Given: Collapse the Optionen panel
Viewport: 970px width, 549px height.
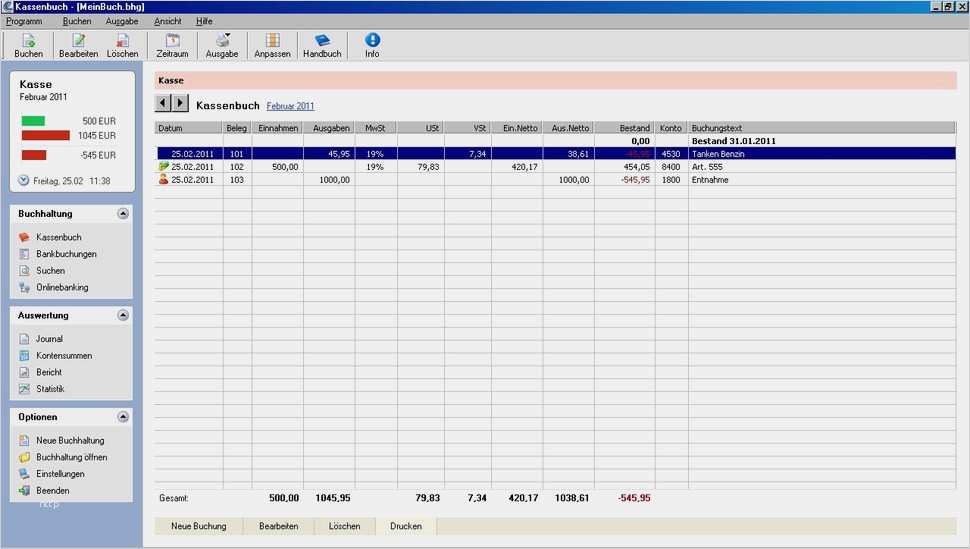Looking at the screenshot, I should [123, 417].
